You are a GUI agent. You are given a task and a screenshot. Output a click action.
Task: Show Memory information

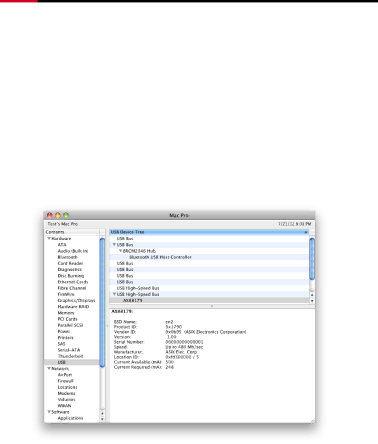(66, 313)
